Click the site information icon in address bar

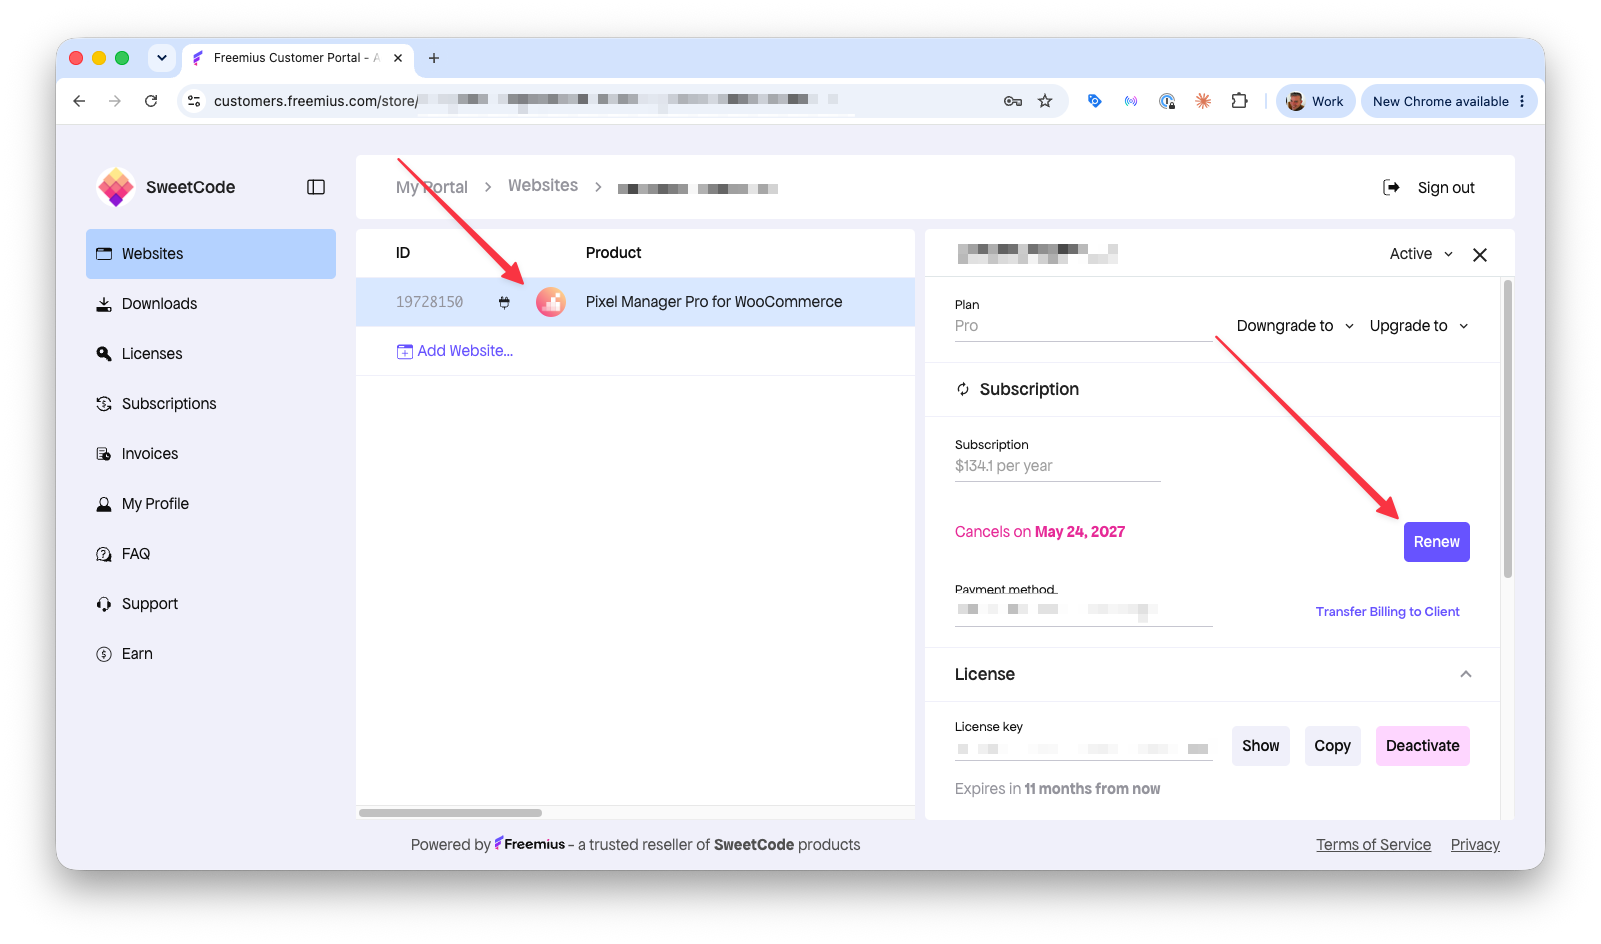194,101
